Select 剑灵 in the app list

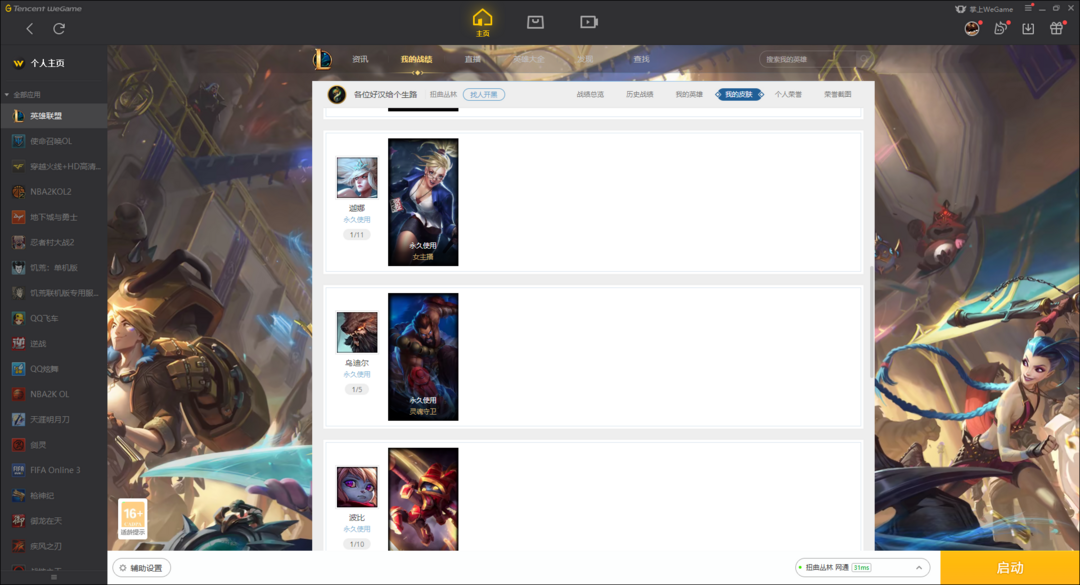coord(54,444)
